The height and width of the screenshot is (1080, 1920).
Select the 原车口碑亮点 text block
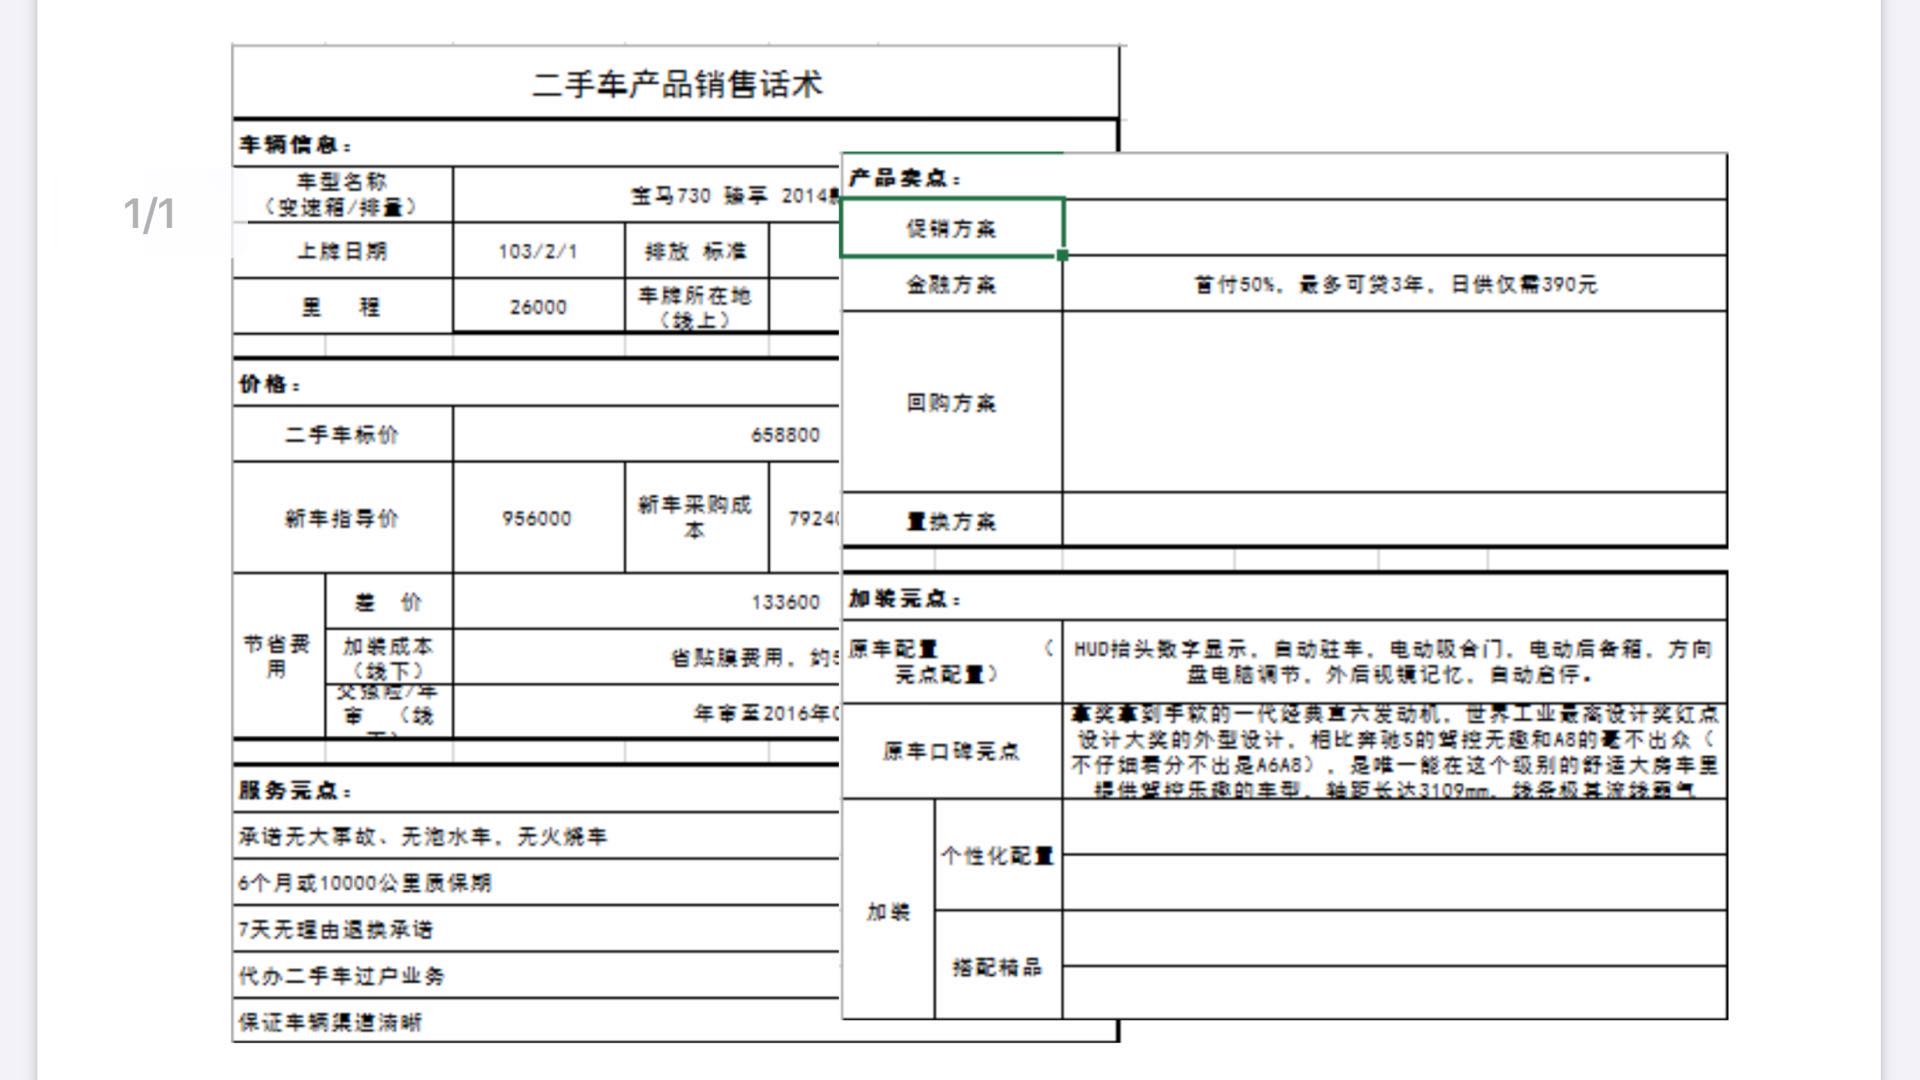click(1390, 752)
